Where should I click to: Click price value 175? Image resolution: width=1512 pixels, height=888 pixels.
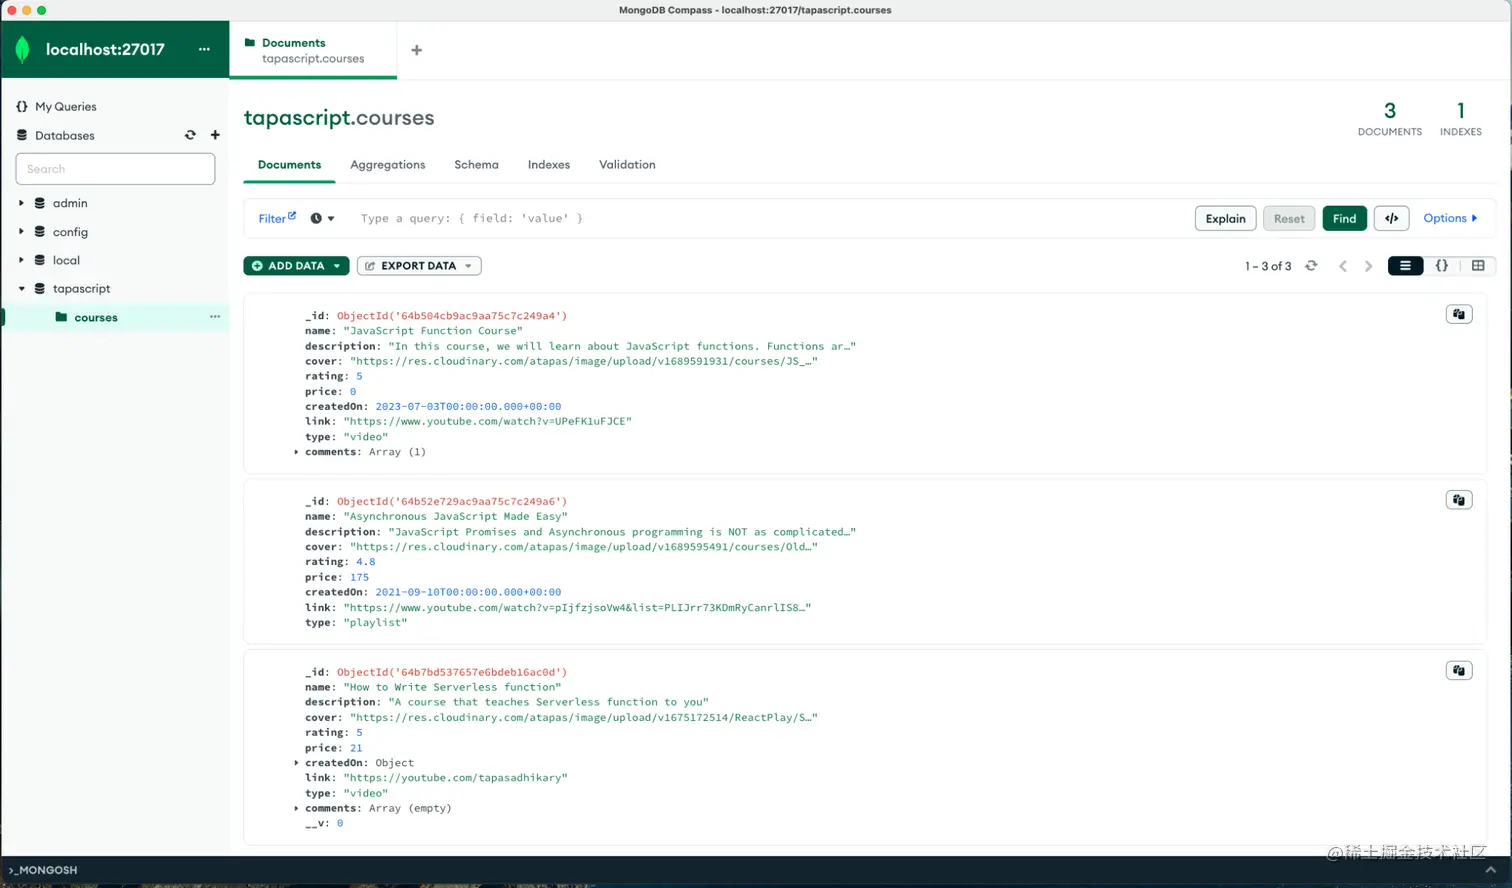click(x=359, y=577)
